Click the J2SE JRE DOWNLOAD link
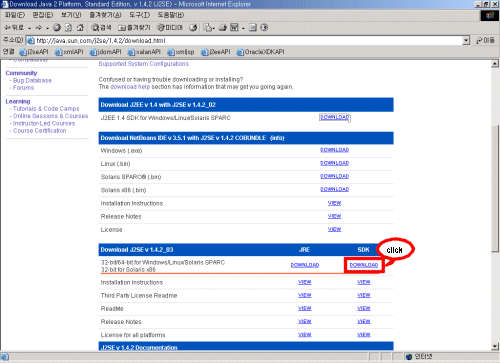500x363 pixels. pos(305,265)
